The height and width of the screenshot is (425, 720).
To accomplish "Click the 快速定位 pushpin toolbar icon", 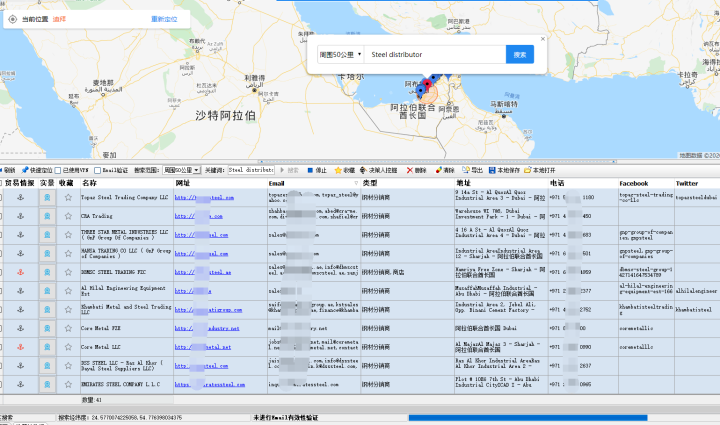I will coord(25,170).
